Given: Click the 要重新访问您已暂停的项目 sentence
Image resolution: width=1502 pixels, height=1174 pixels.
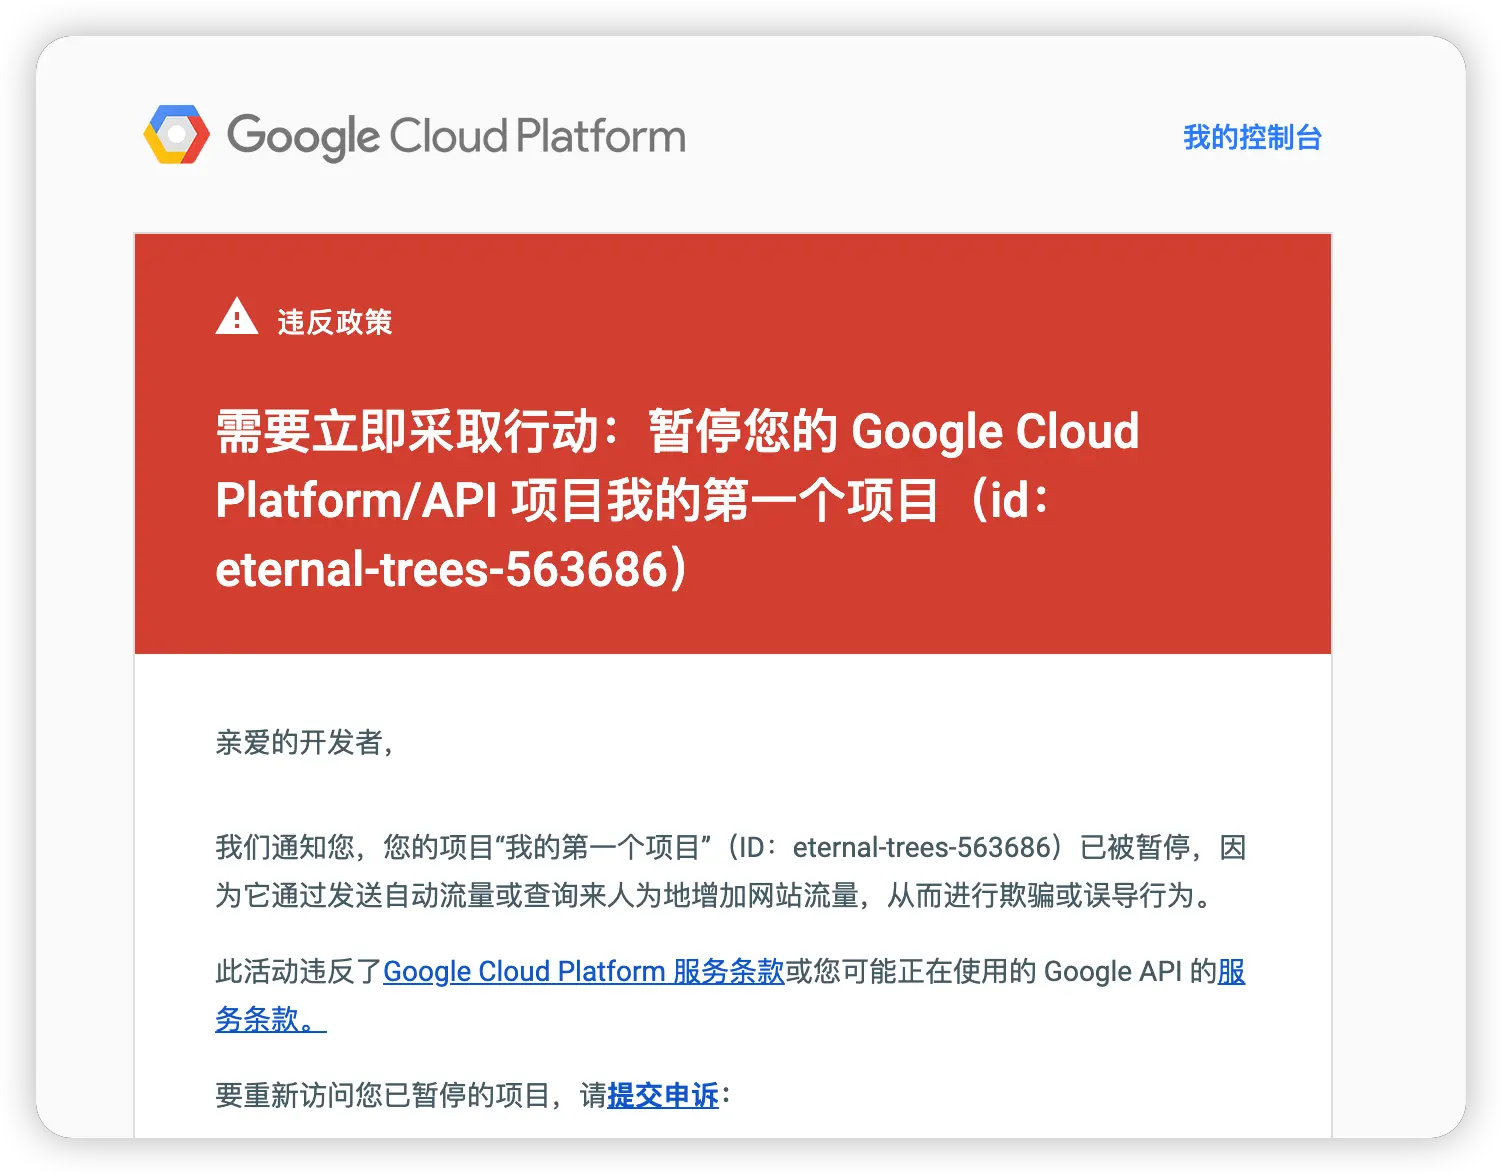Looking at the screenshot, I should click(383, 1095).
